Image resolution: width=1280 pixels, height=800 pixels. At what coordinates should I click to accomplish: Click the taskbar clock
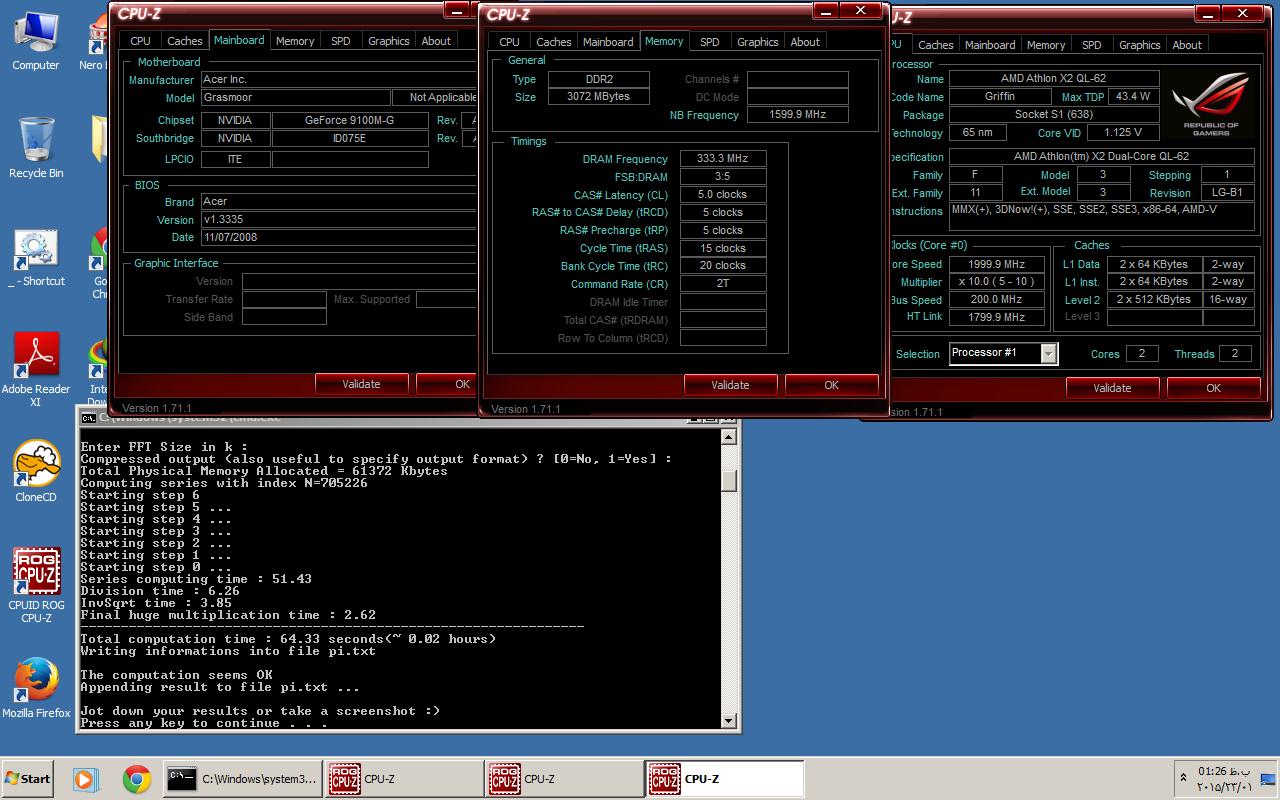pos(1224,779)
